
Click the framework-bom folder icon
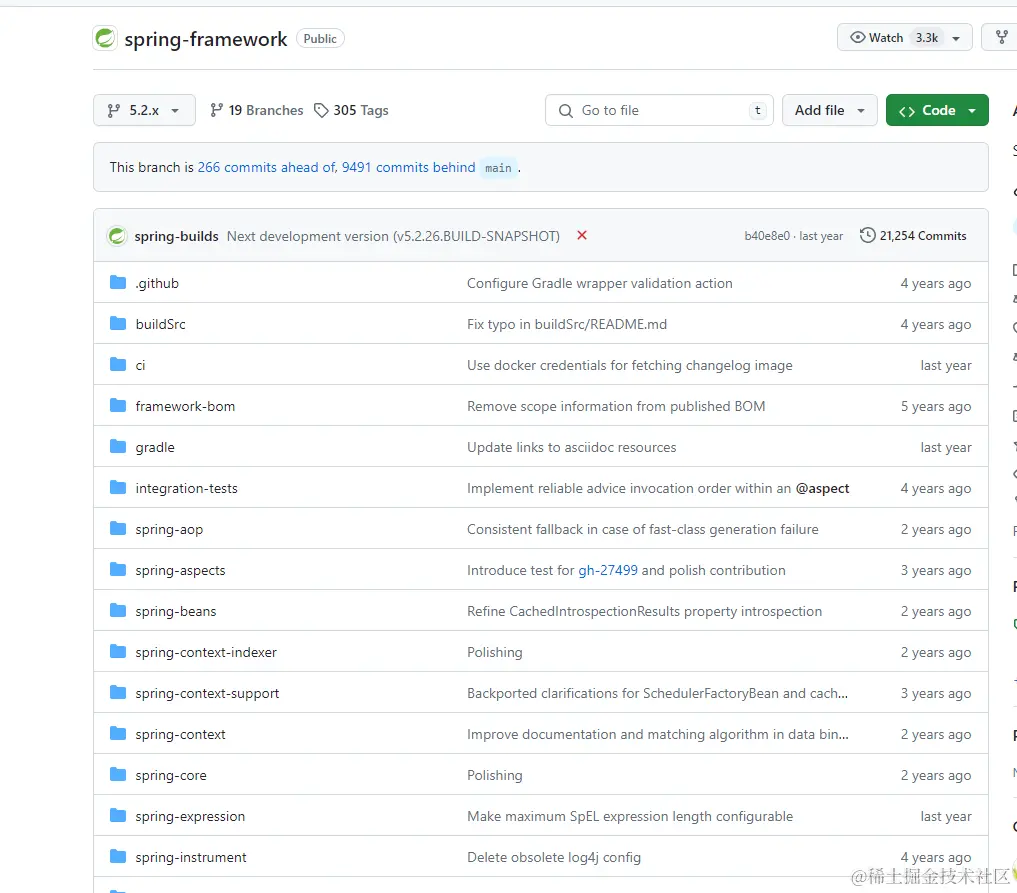coord(118,406)
